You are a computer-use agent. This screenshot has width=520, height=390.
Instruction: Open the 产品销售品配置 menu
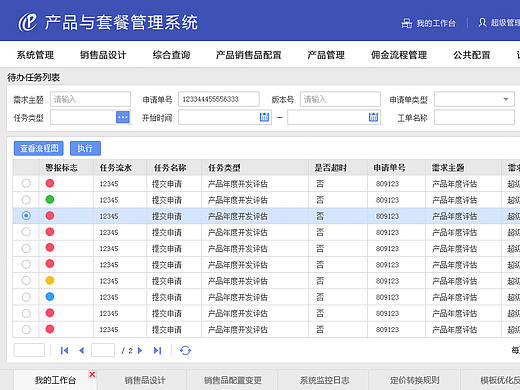pos(249,55)
